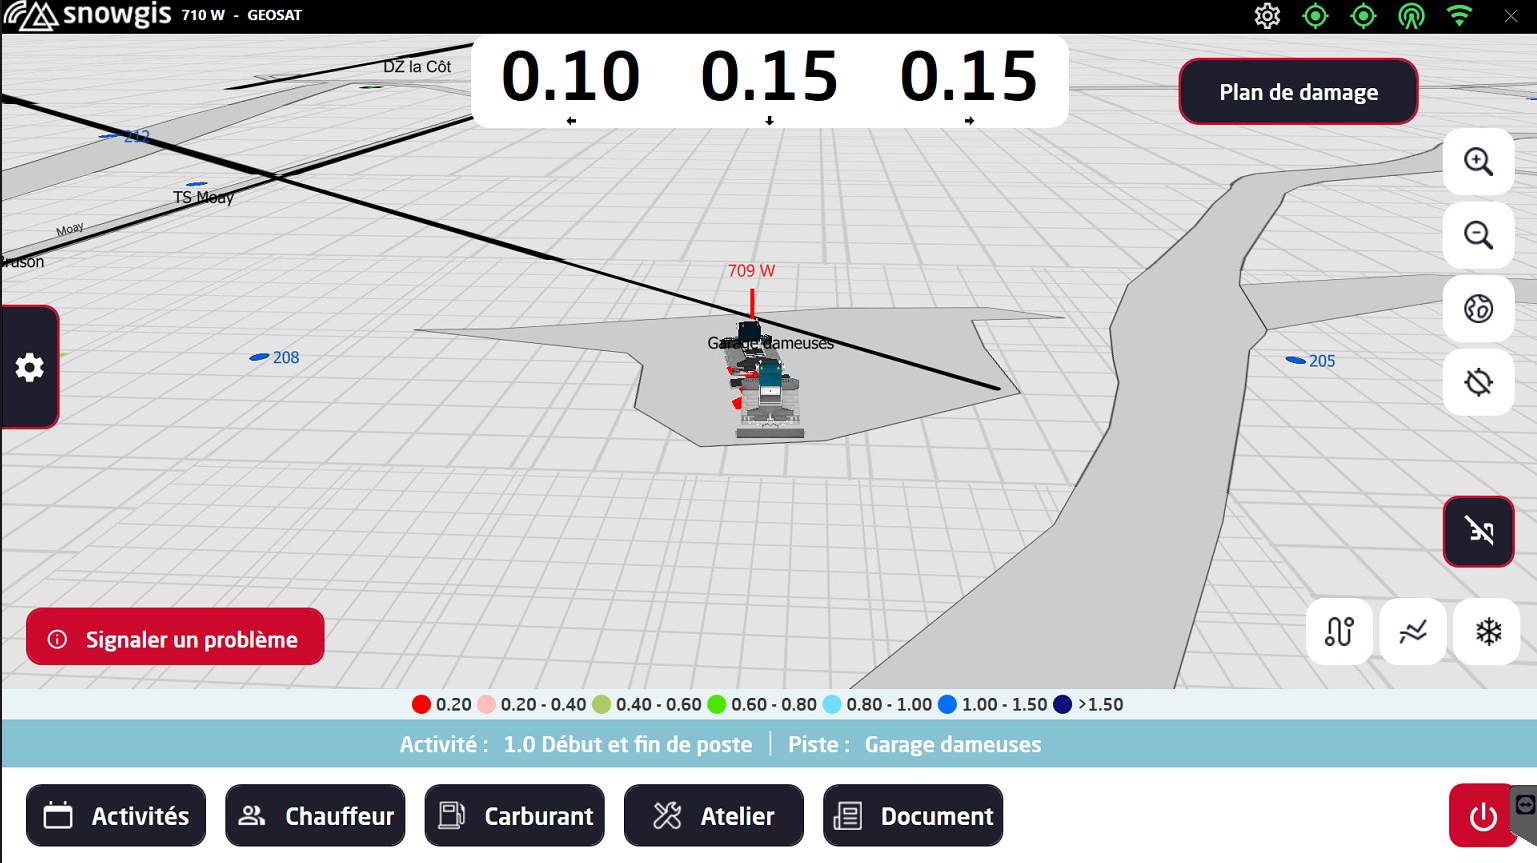Toggle the 3D view mode button

(1477, 531)
